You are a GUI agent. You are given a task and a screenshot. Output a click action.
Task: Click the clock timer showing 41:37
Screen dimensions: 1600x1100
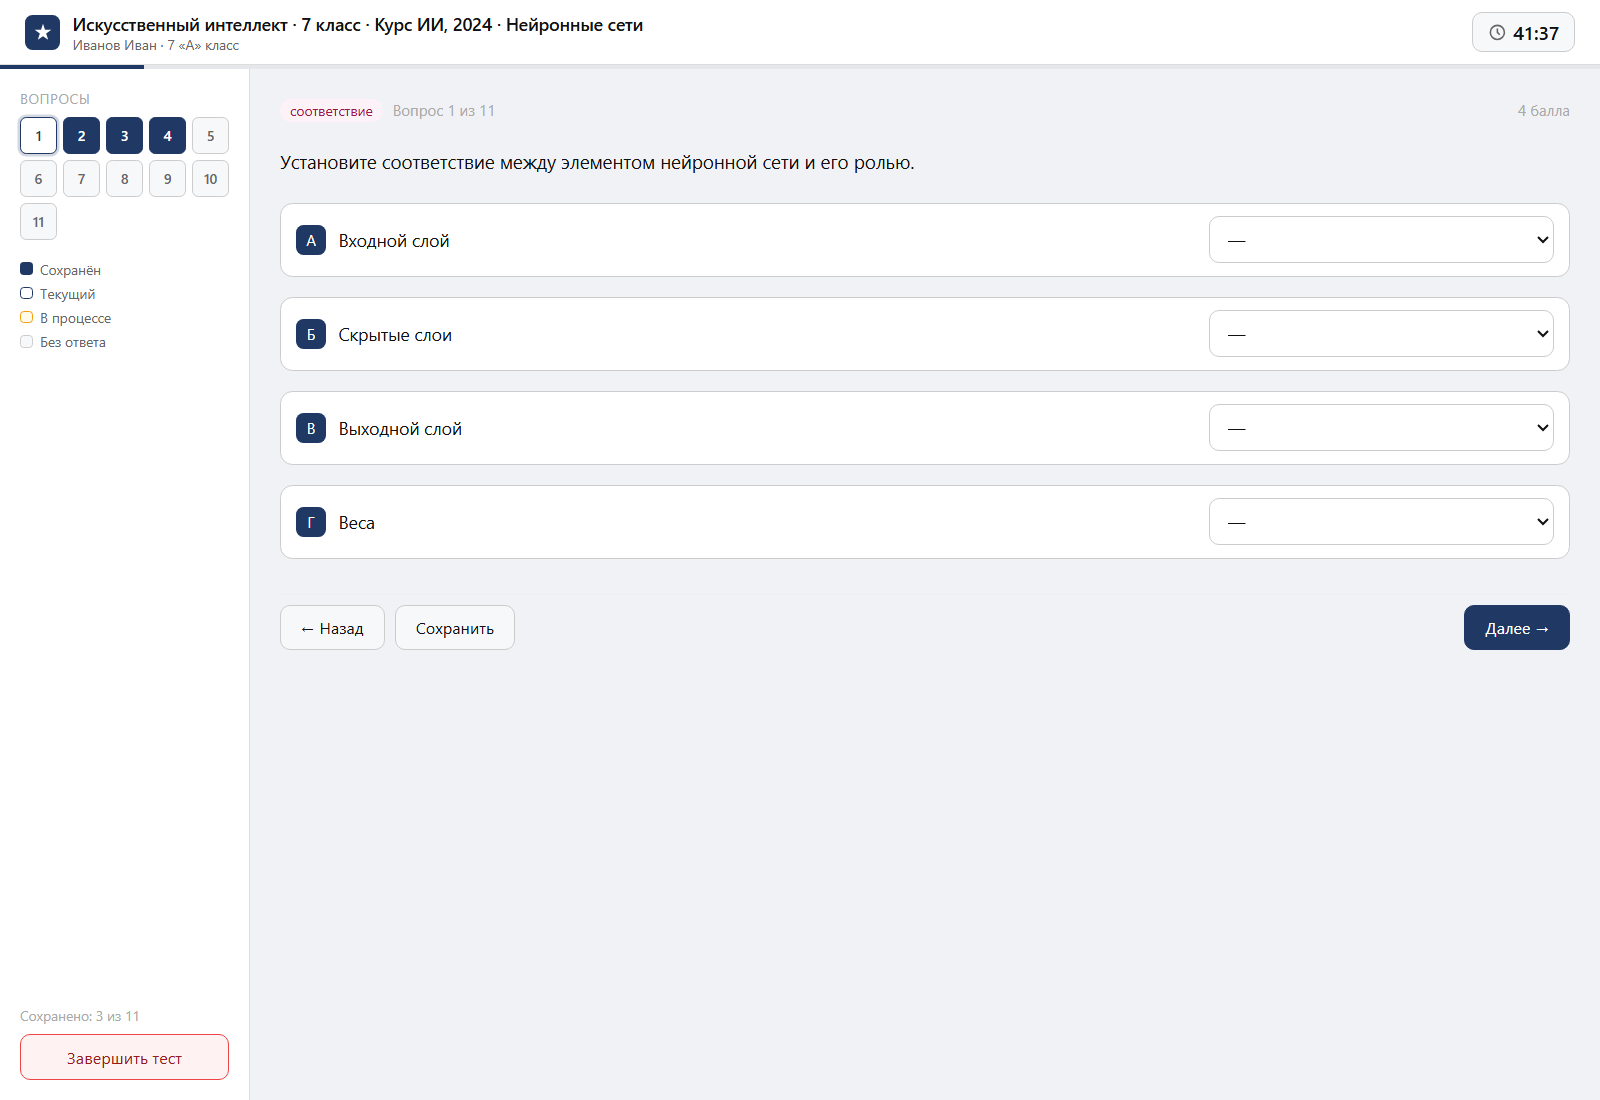coord(1523,33)
